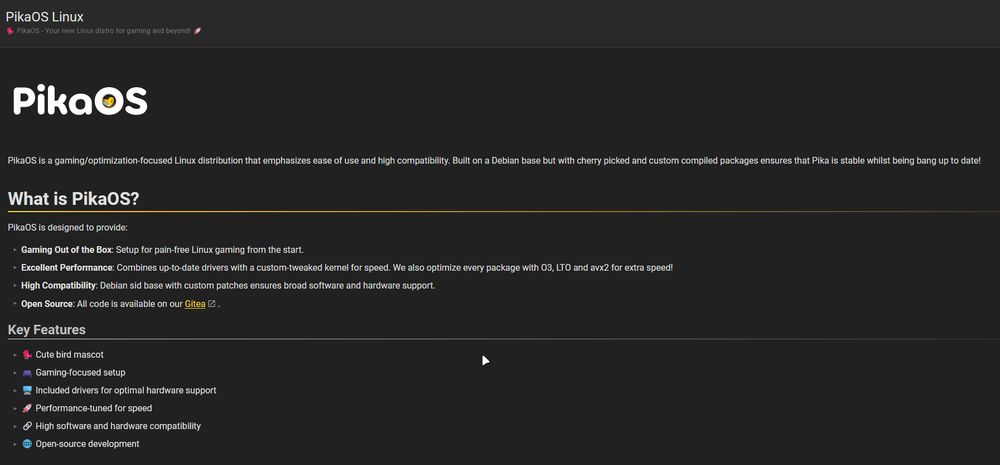Click the 'Included drivers for optimal hardware support' item
The image size is (1000, 465).
tap(126, 390)
